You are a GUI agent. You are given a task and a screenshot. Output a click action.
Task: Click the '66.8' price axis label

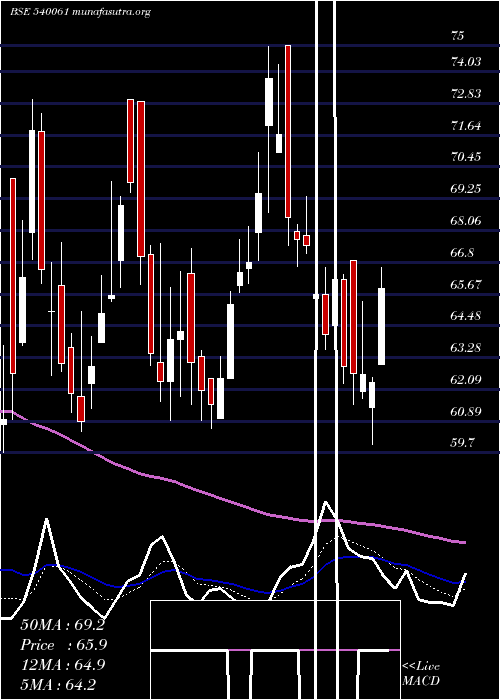pyautogui.click(x=462, y=253)
